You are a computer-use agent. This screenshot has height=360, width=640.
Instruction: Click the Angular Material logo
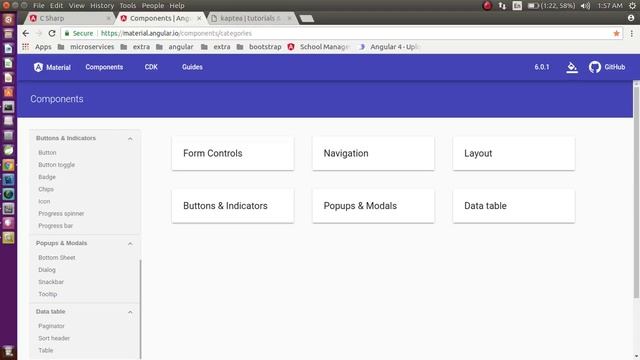38,67
